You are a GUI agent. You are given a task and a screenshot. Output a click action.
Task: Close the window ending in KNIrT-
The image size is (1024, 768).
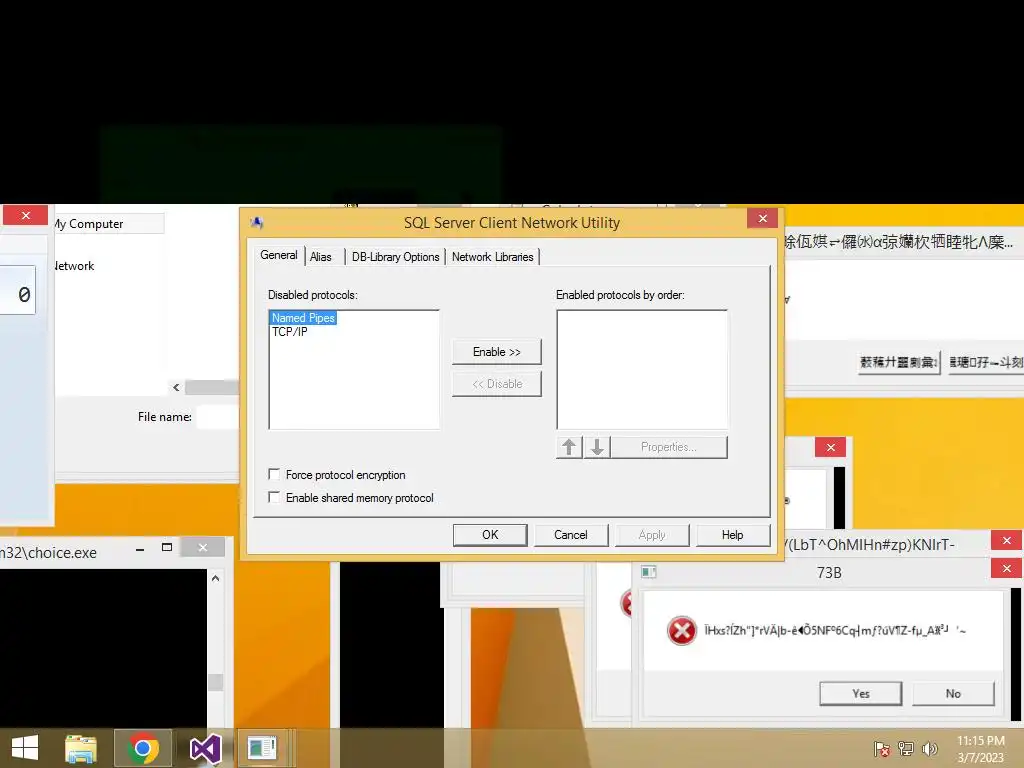click(x=1006, y=541)
